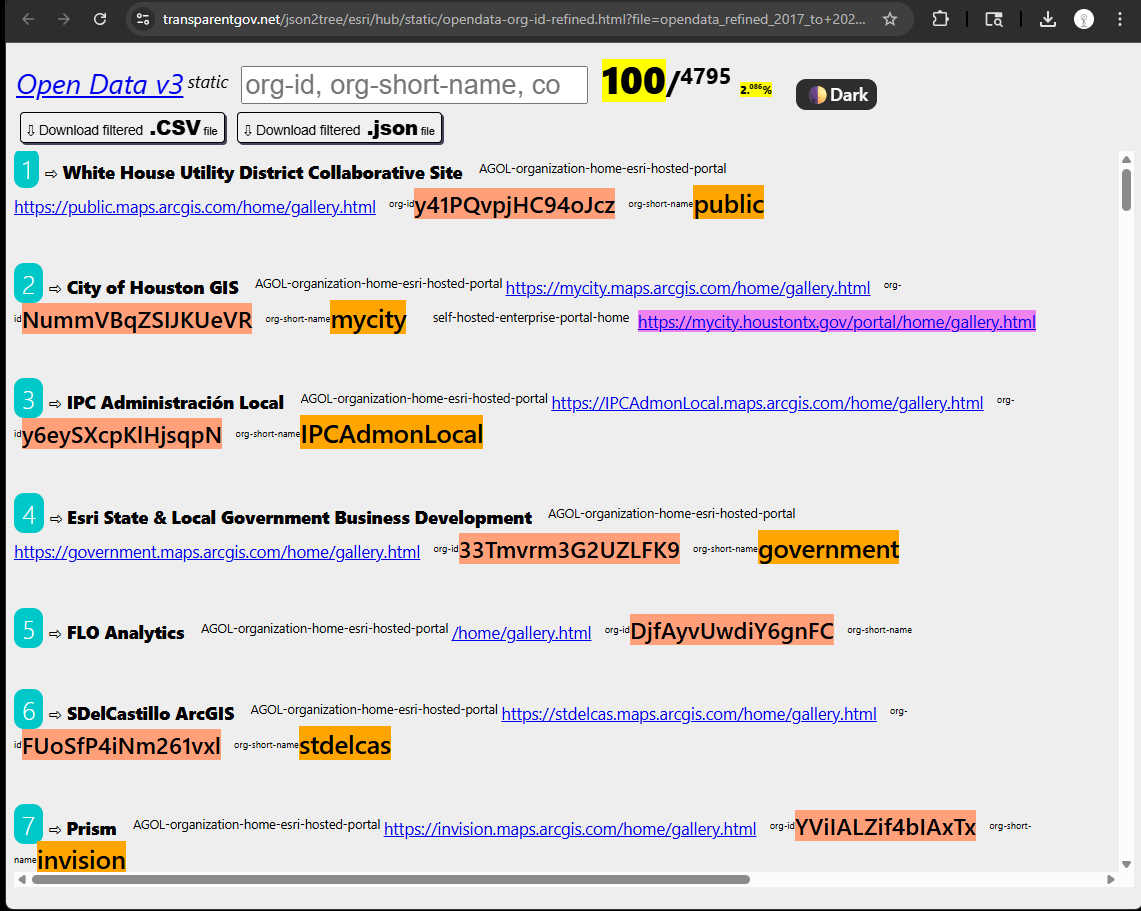Click Prism title
The image size is (1141, 911).
click(x=92, y=829)
